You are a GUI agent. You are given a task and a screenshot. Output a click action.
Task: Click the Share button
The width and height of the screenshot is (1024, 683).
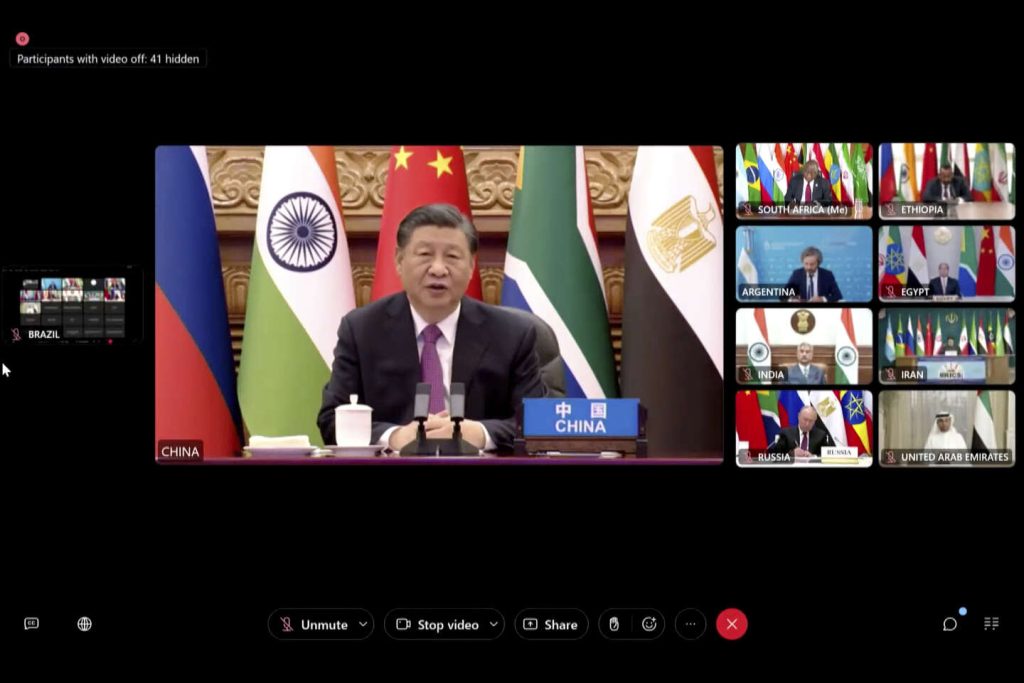pos(551,624)
